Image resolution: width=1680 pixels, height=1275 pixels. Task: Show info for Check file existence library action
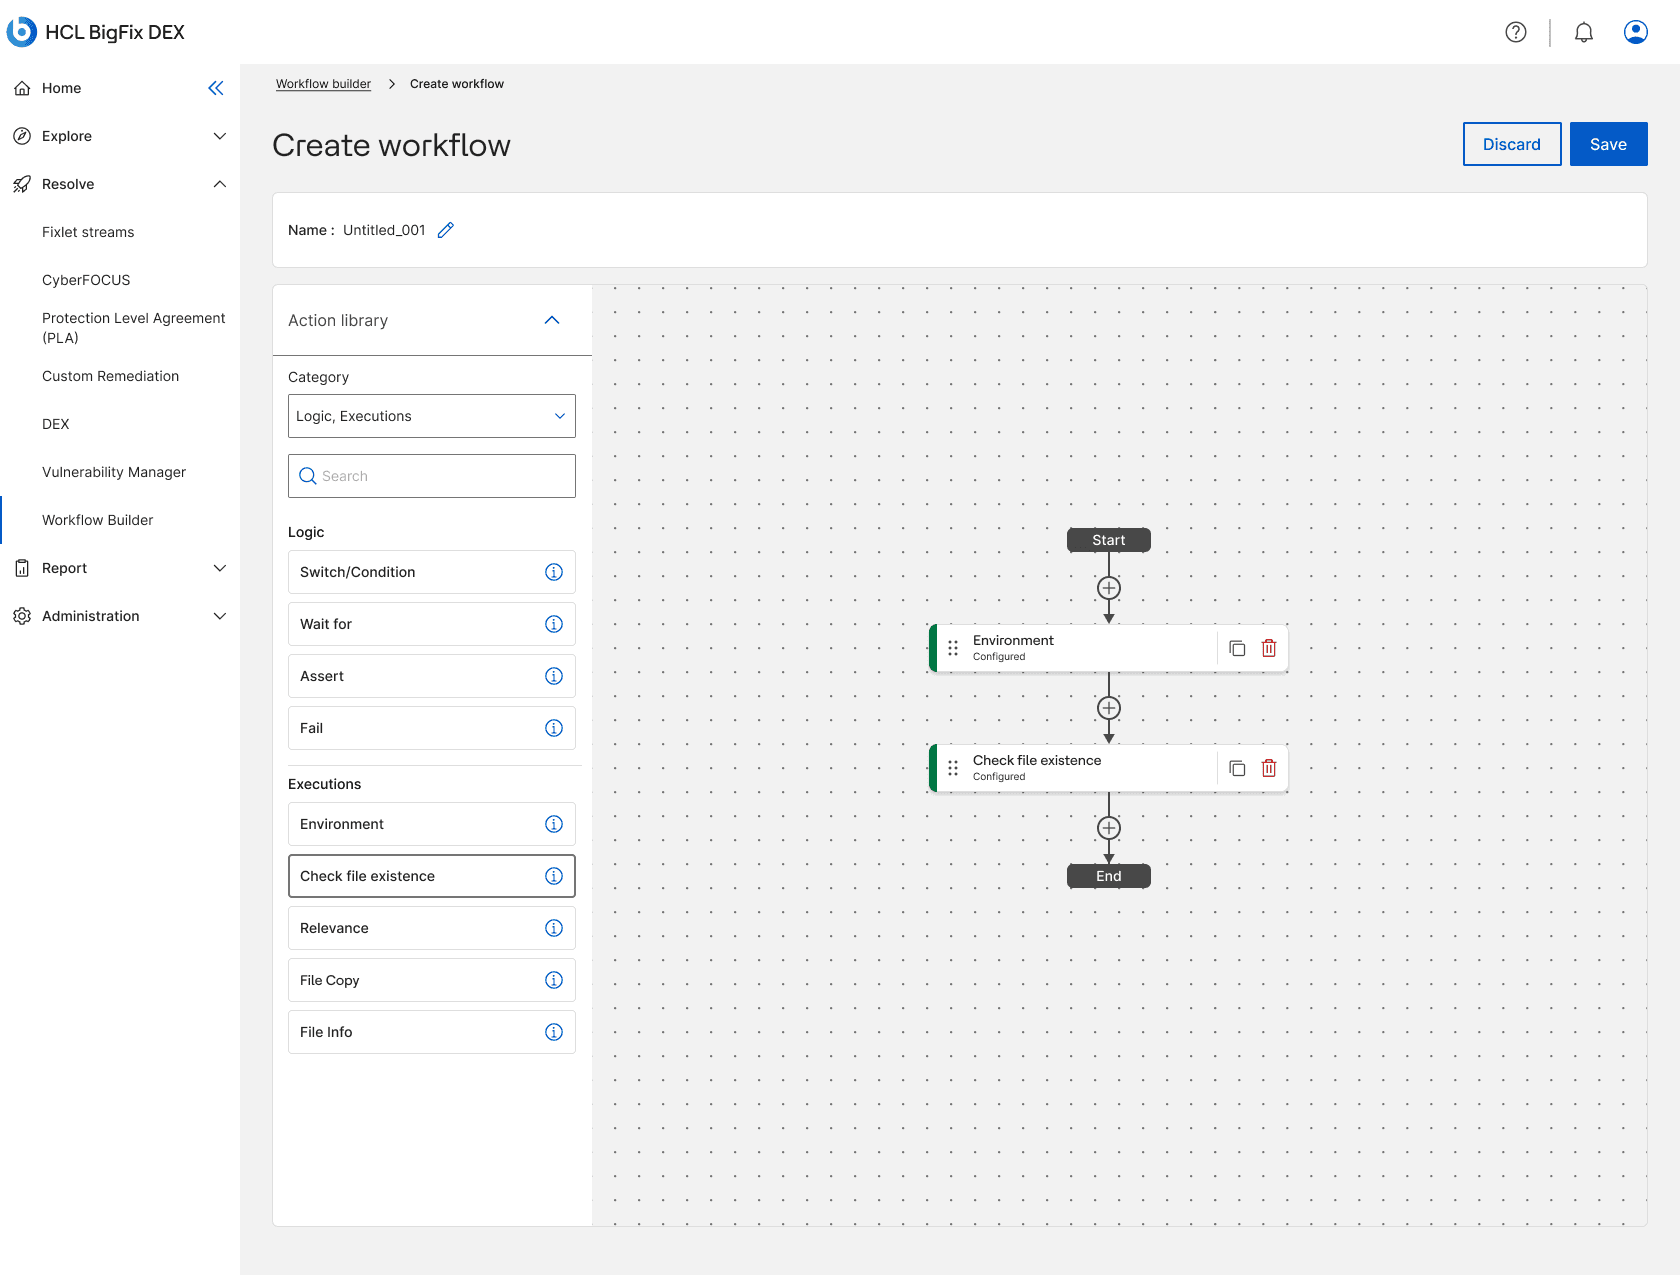coord(554,876)
